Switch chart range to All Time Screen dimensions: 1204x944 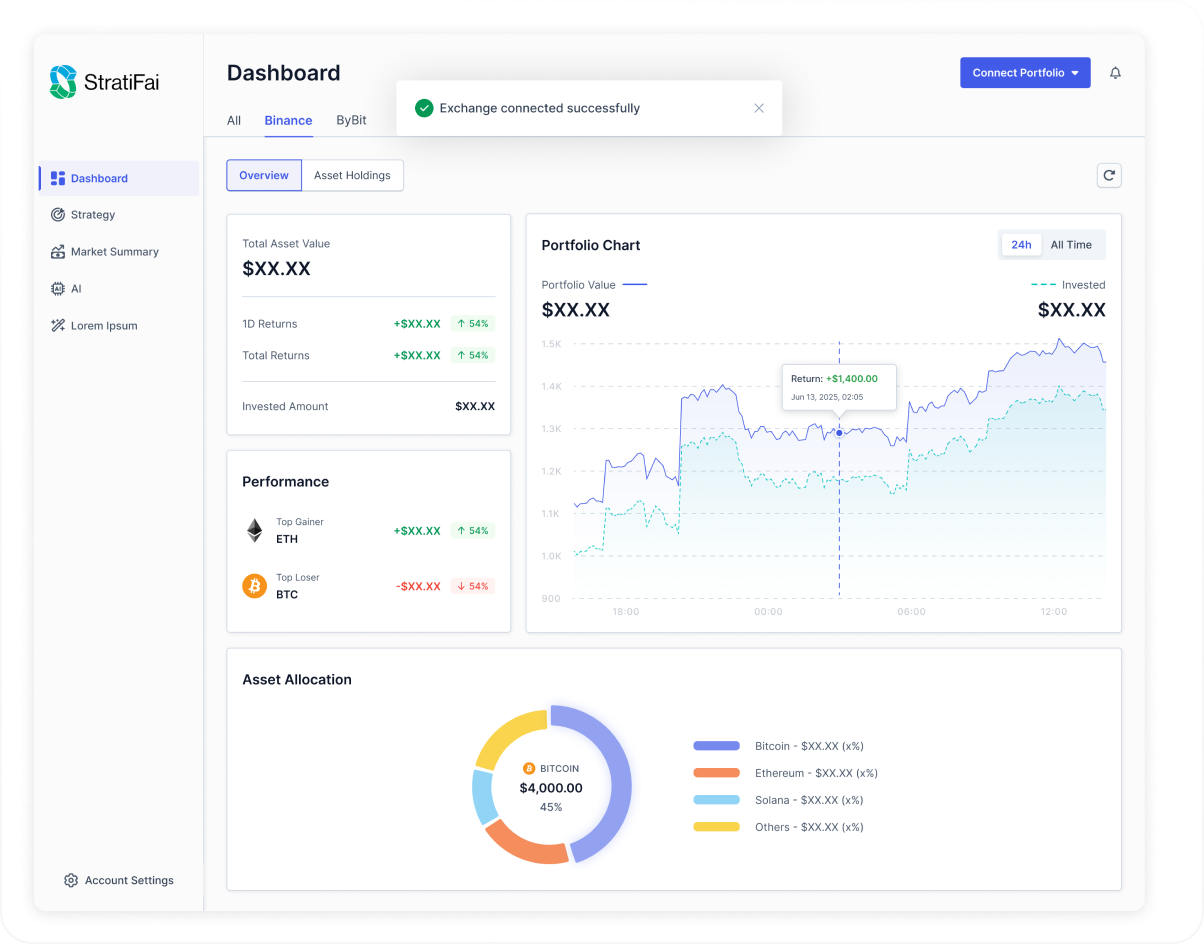(1071, 244)
